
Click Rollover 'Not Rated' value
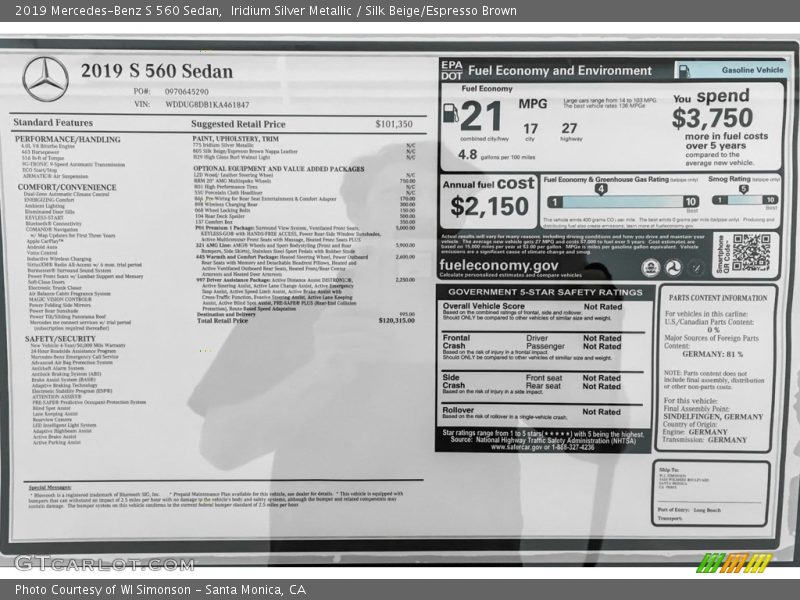pyautogui.click(x=602, y=412)
